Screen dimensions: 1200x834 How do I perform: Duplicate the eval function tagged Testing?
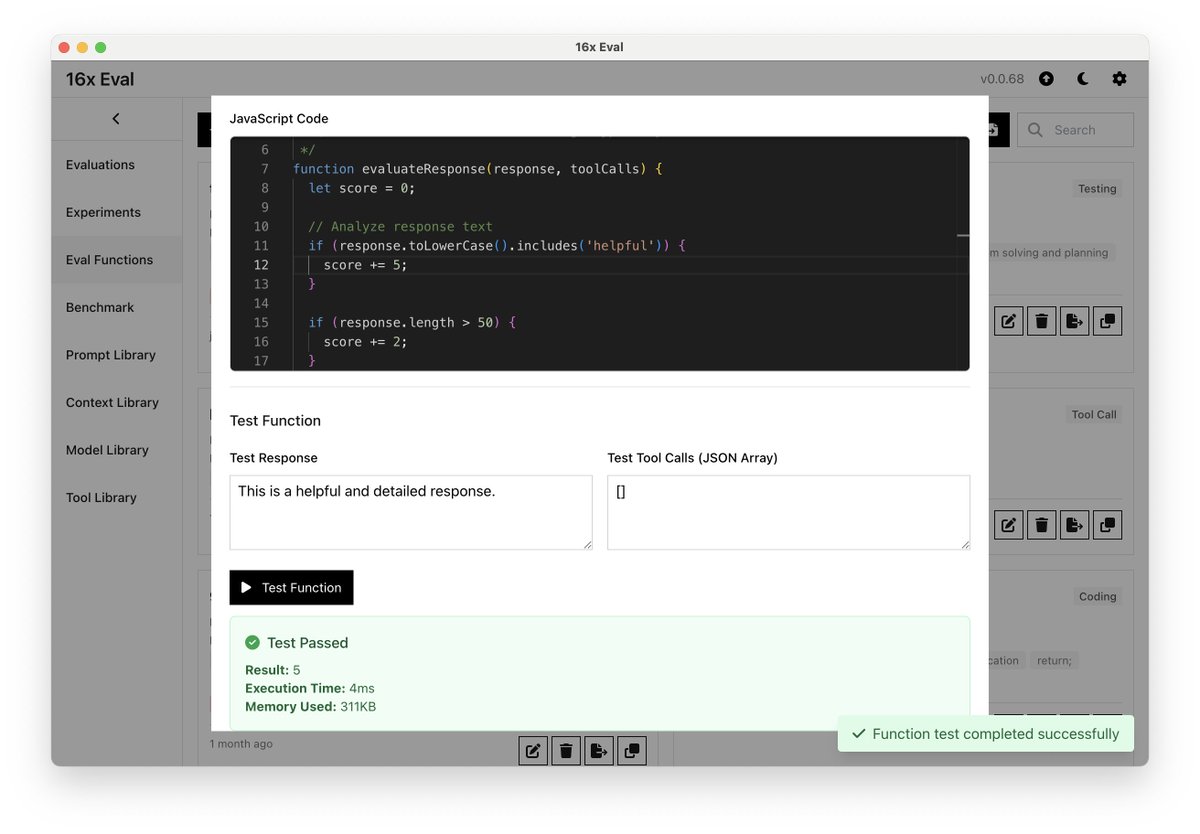coord(1108,321)
